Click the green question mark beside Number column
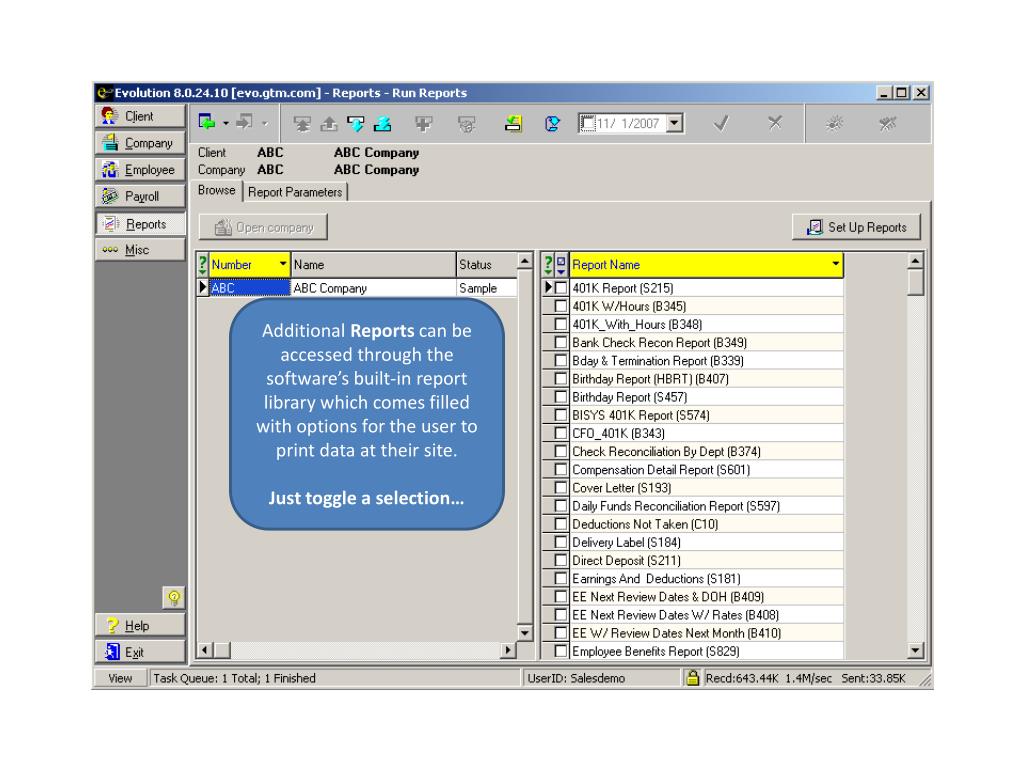1024x768 pixels. tap(202, 264)
